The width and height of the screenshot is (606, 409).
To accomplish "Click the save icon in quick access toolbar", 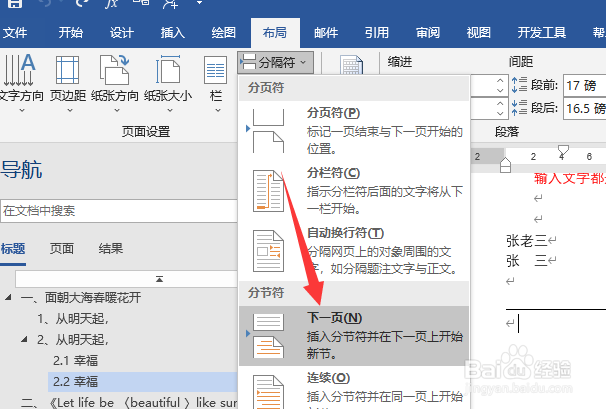I will click(15, 4).
